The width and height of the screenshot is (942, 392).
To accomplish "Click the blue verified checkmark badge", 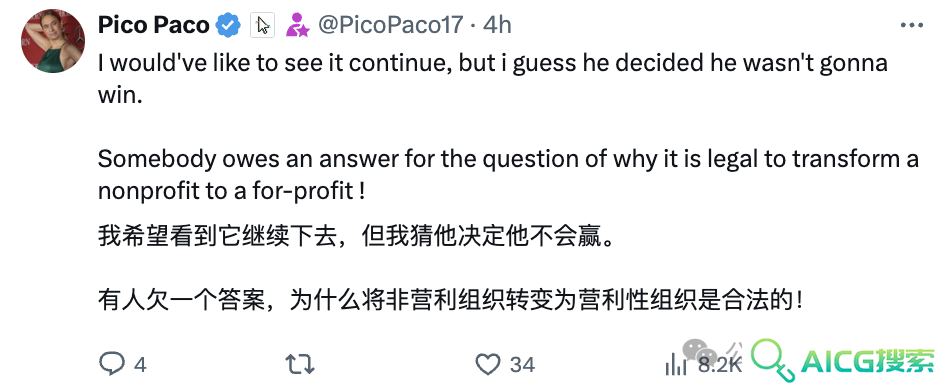I will [229, 25].
